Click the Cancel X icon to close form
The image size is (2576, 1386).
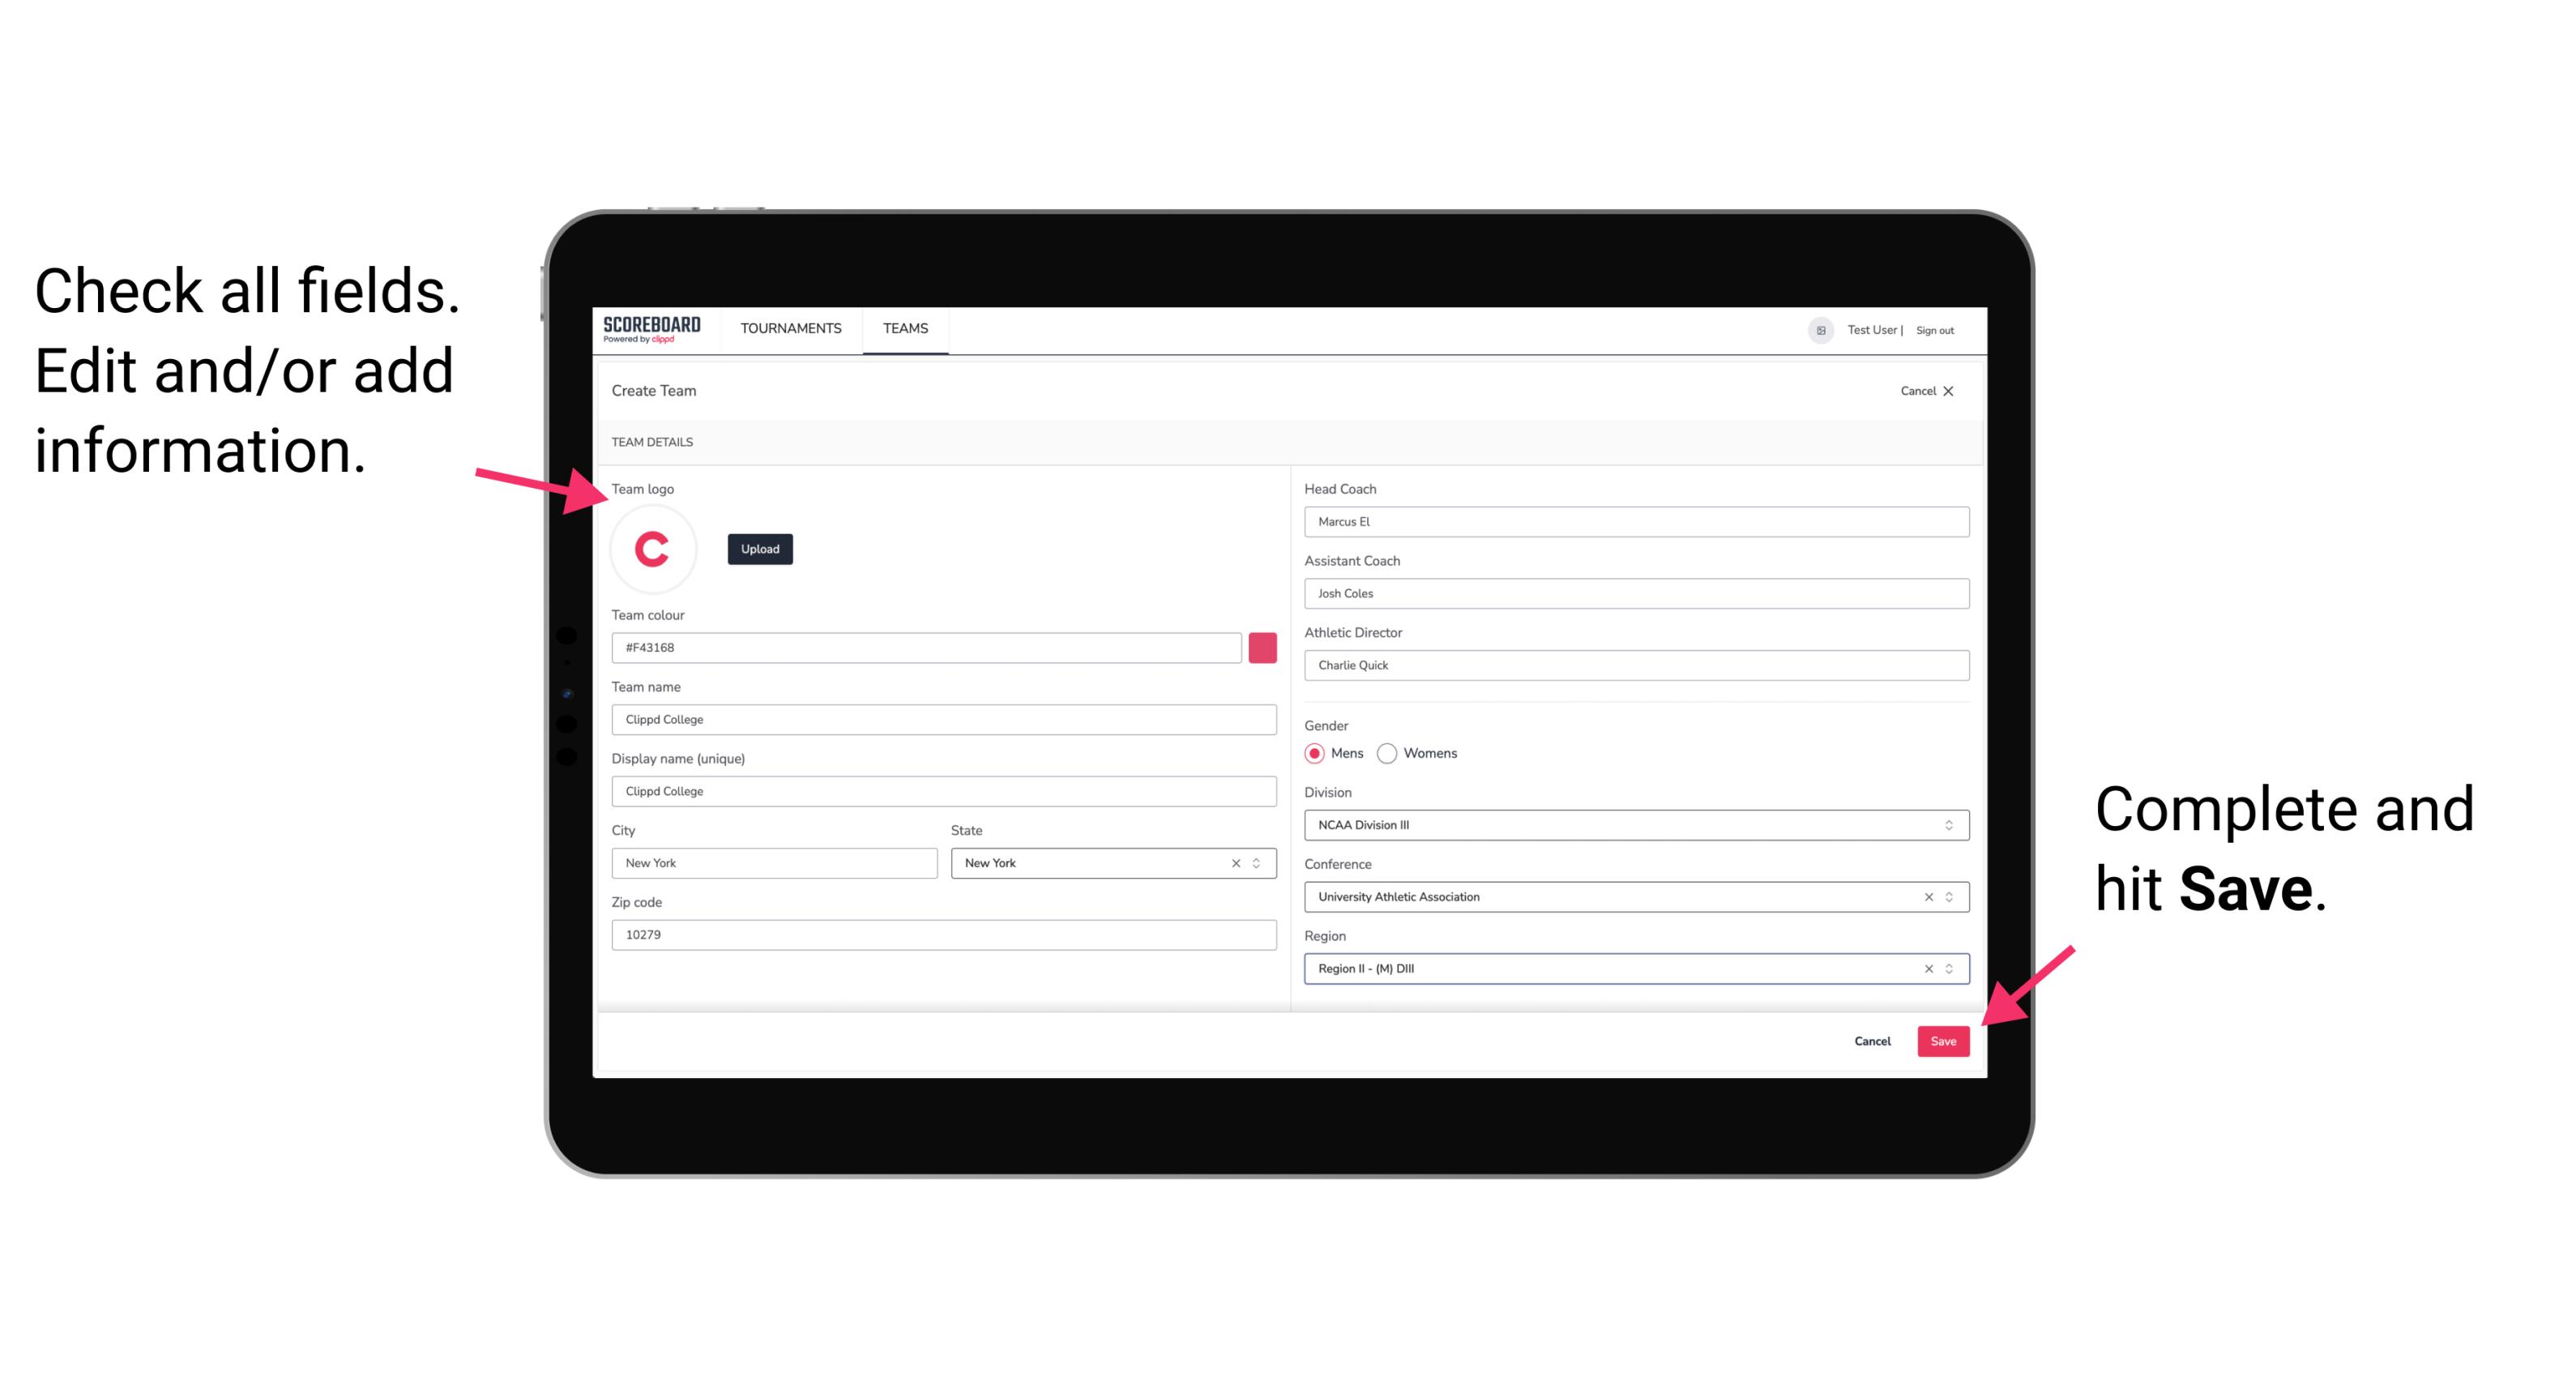(1950, 391)
